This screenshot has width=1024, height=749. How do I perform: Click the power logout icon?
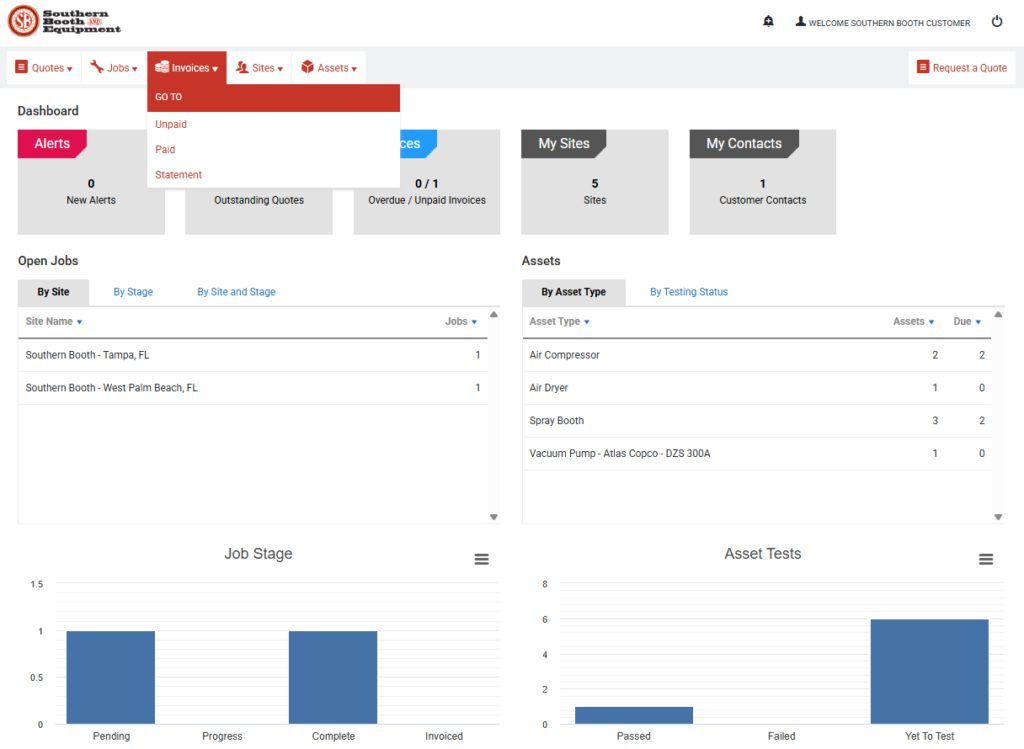(x=997, y=22)
